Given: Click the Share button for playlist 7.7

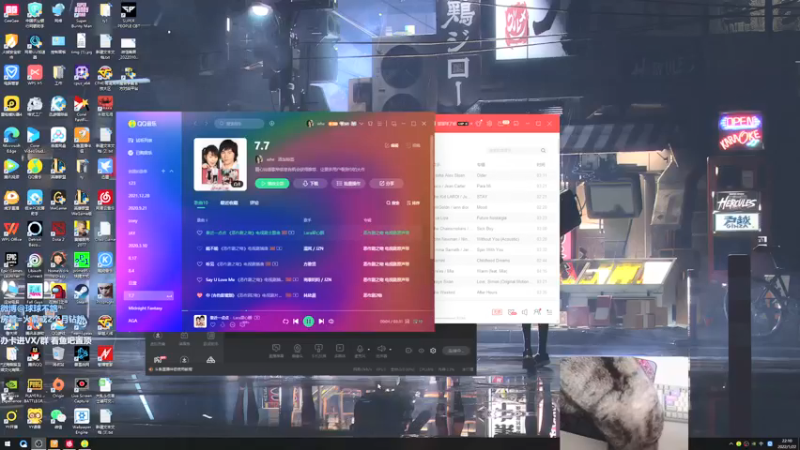Looking at the screenshot, I should click(387, 183).
